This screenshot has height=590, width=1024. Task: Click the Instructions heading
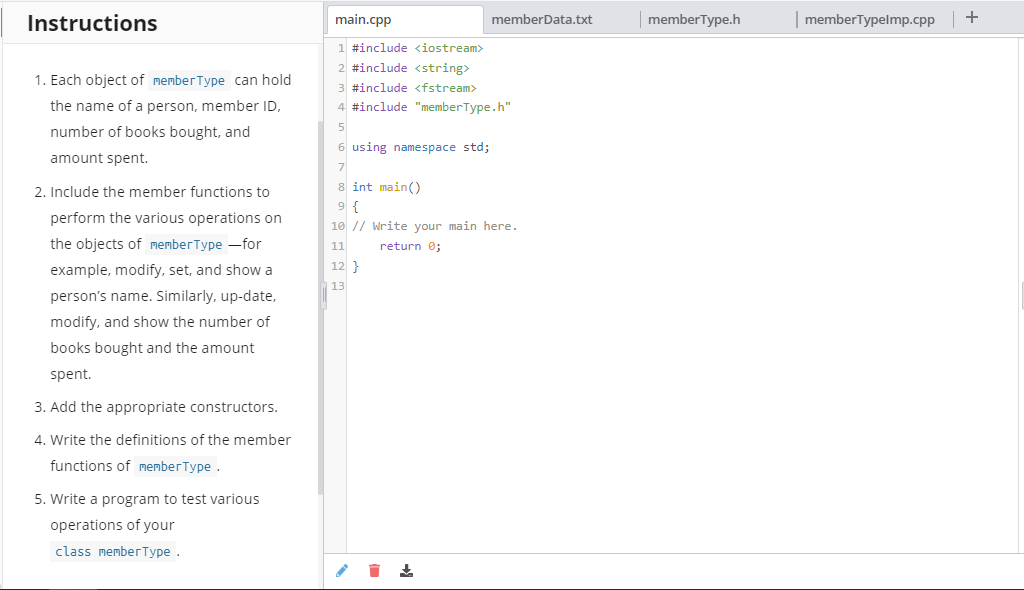tap(92, 24)
